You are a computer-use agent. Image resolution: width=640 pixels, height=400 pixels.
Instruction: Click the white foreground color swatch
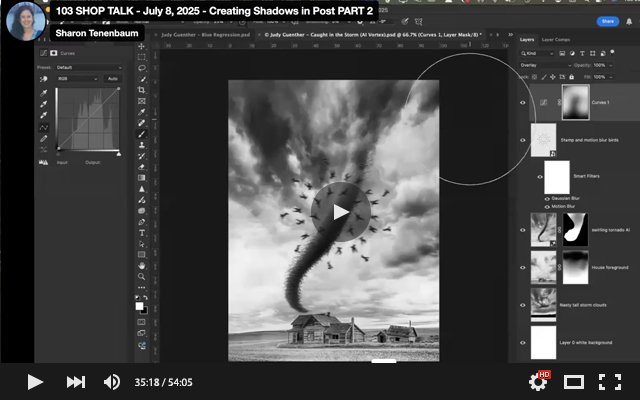140,306
